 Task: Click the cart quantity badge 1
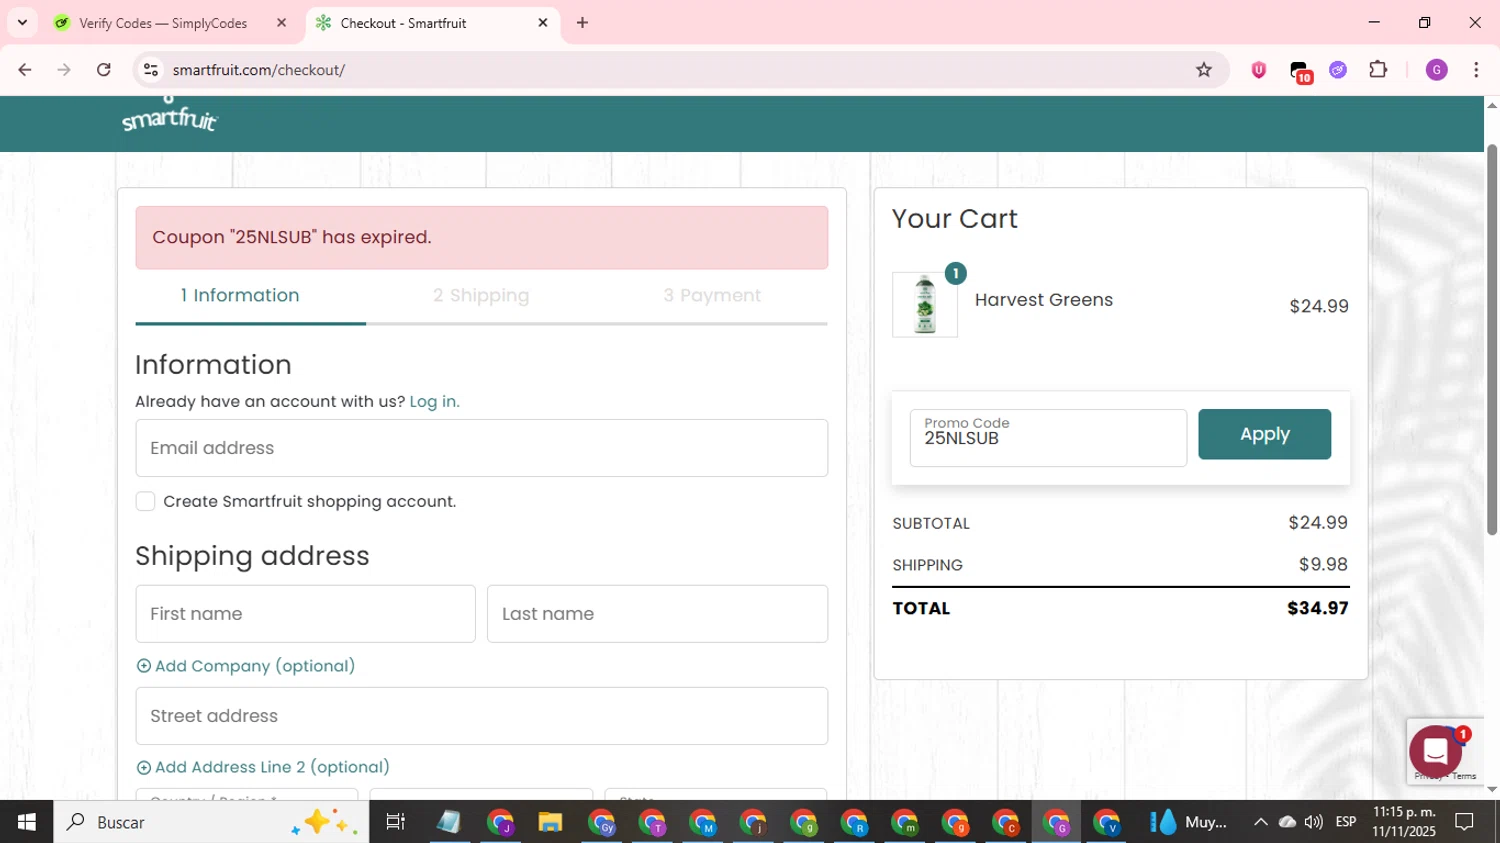955,273
